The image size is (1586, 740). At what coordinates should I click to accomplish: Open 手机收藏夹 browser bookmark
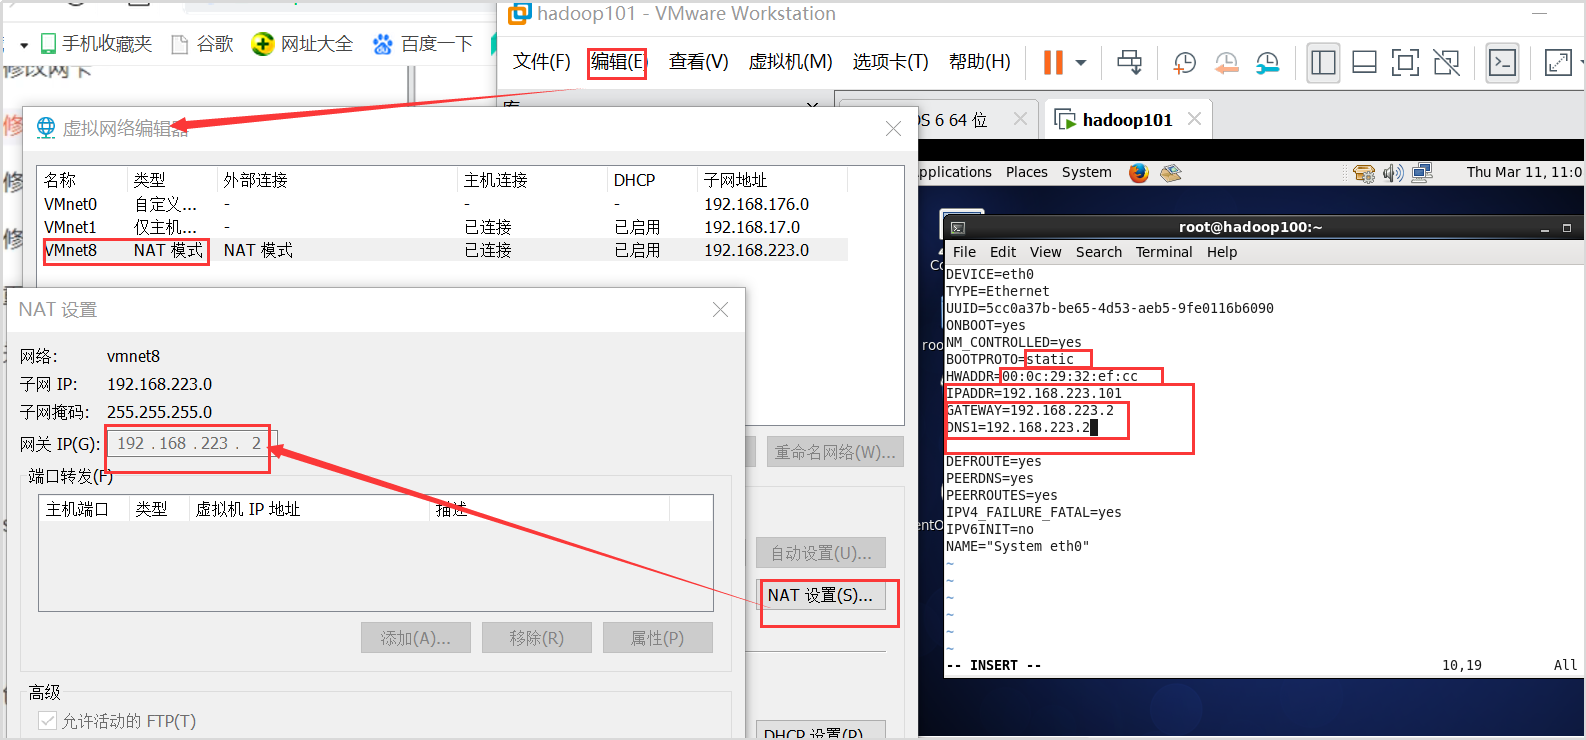coord(96,44)
